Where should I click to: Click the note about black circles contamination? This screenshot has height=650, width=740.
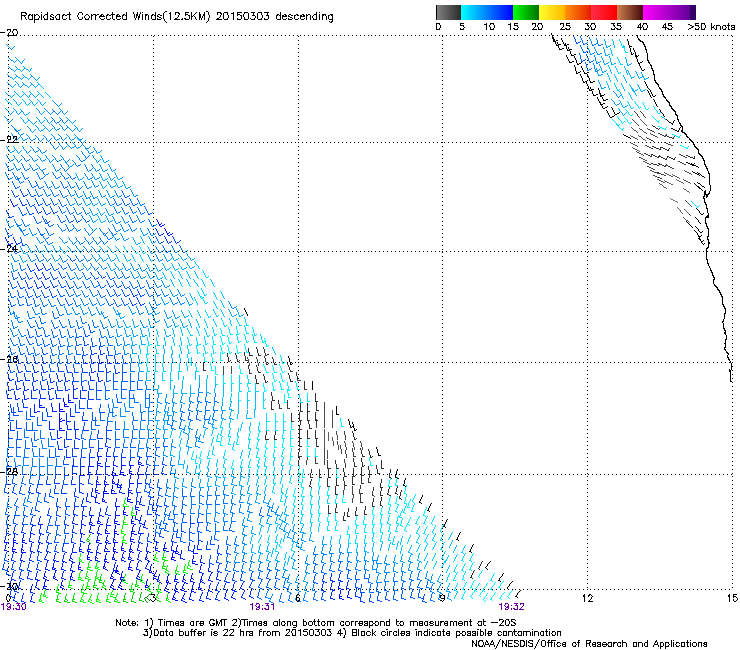(x=456, y=633)
